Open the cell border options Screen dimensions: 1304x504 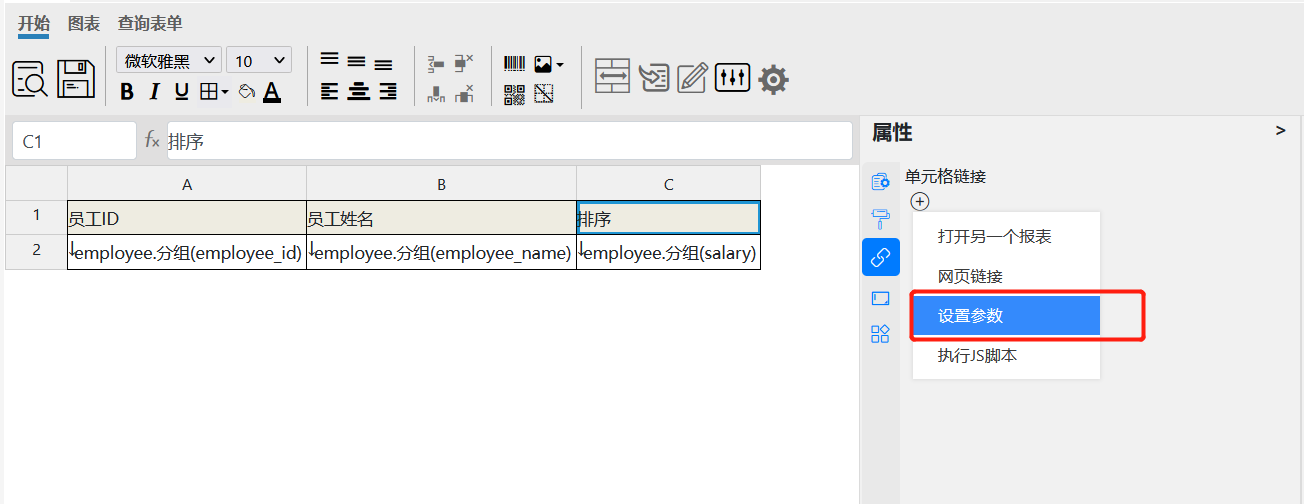click(213, 92)
